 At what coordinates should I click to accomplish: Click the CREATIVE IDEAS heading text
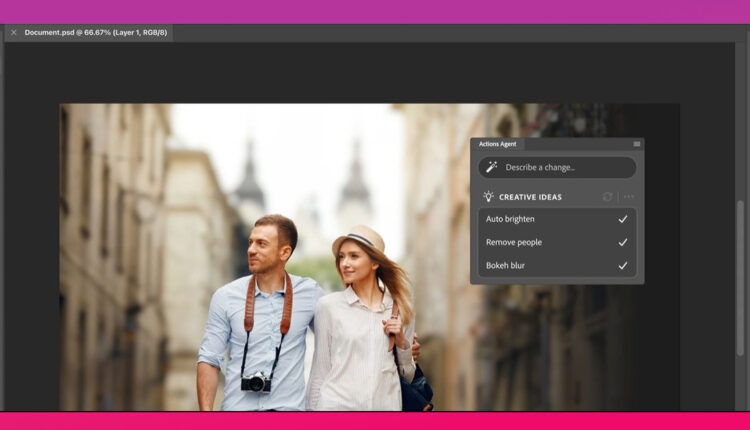pyautogui.click(x=530, y=197)
